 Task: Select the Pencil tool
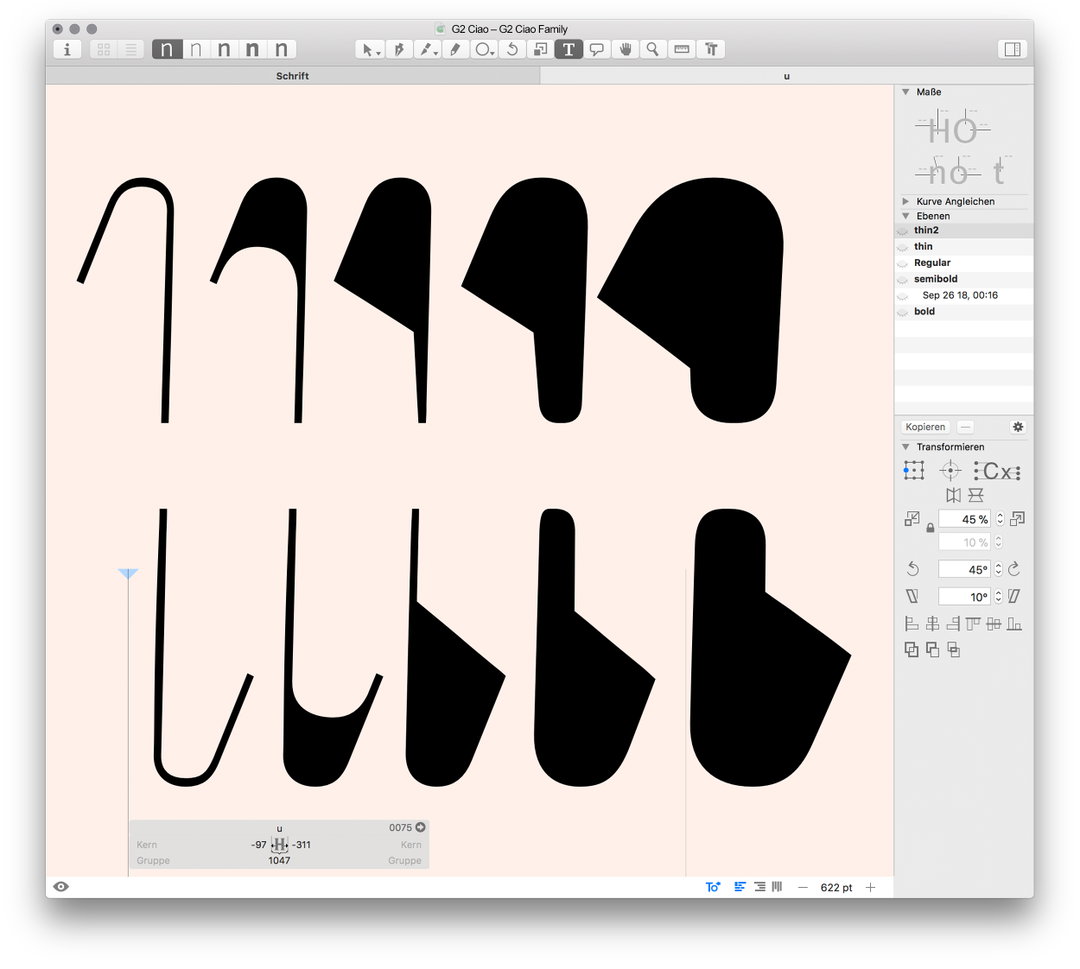[455, 49]
